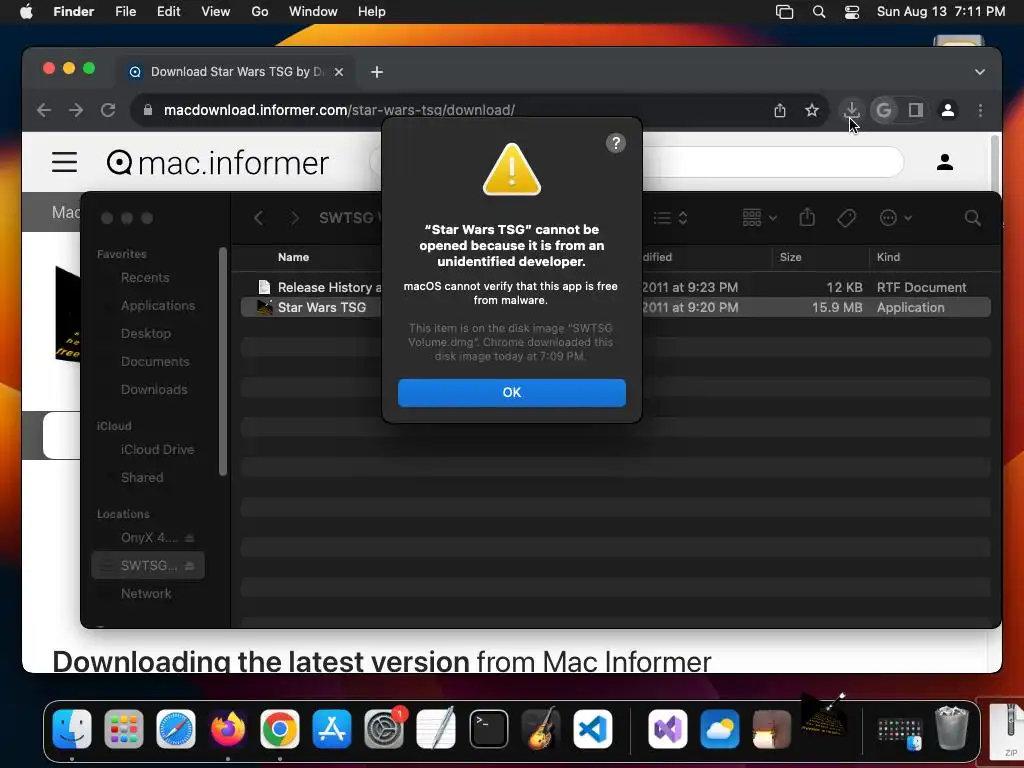Close the Download Star Wars TSG tab
This screenshot has width=1024, height=768.
pos(338,72)
